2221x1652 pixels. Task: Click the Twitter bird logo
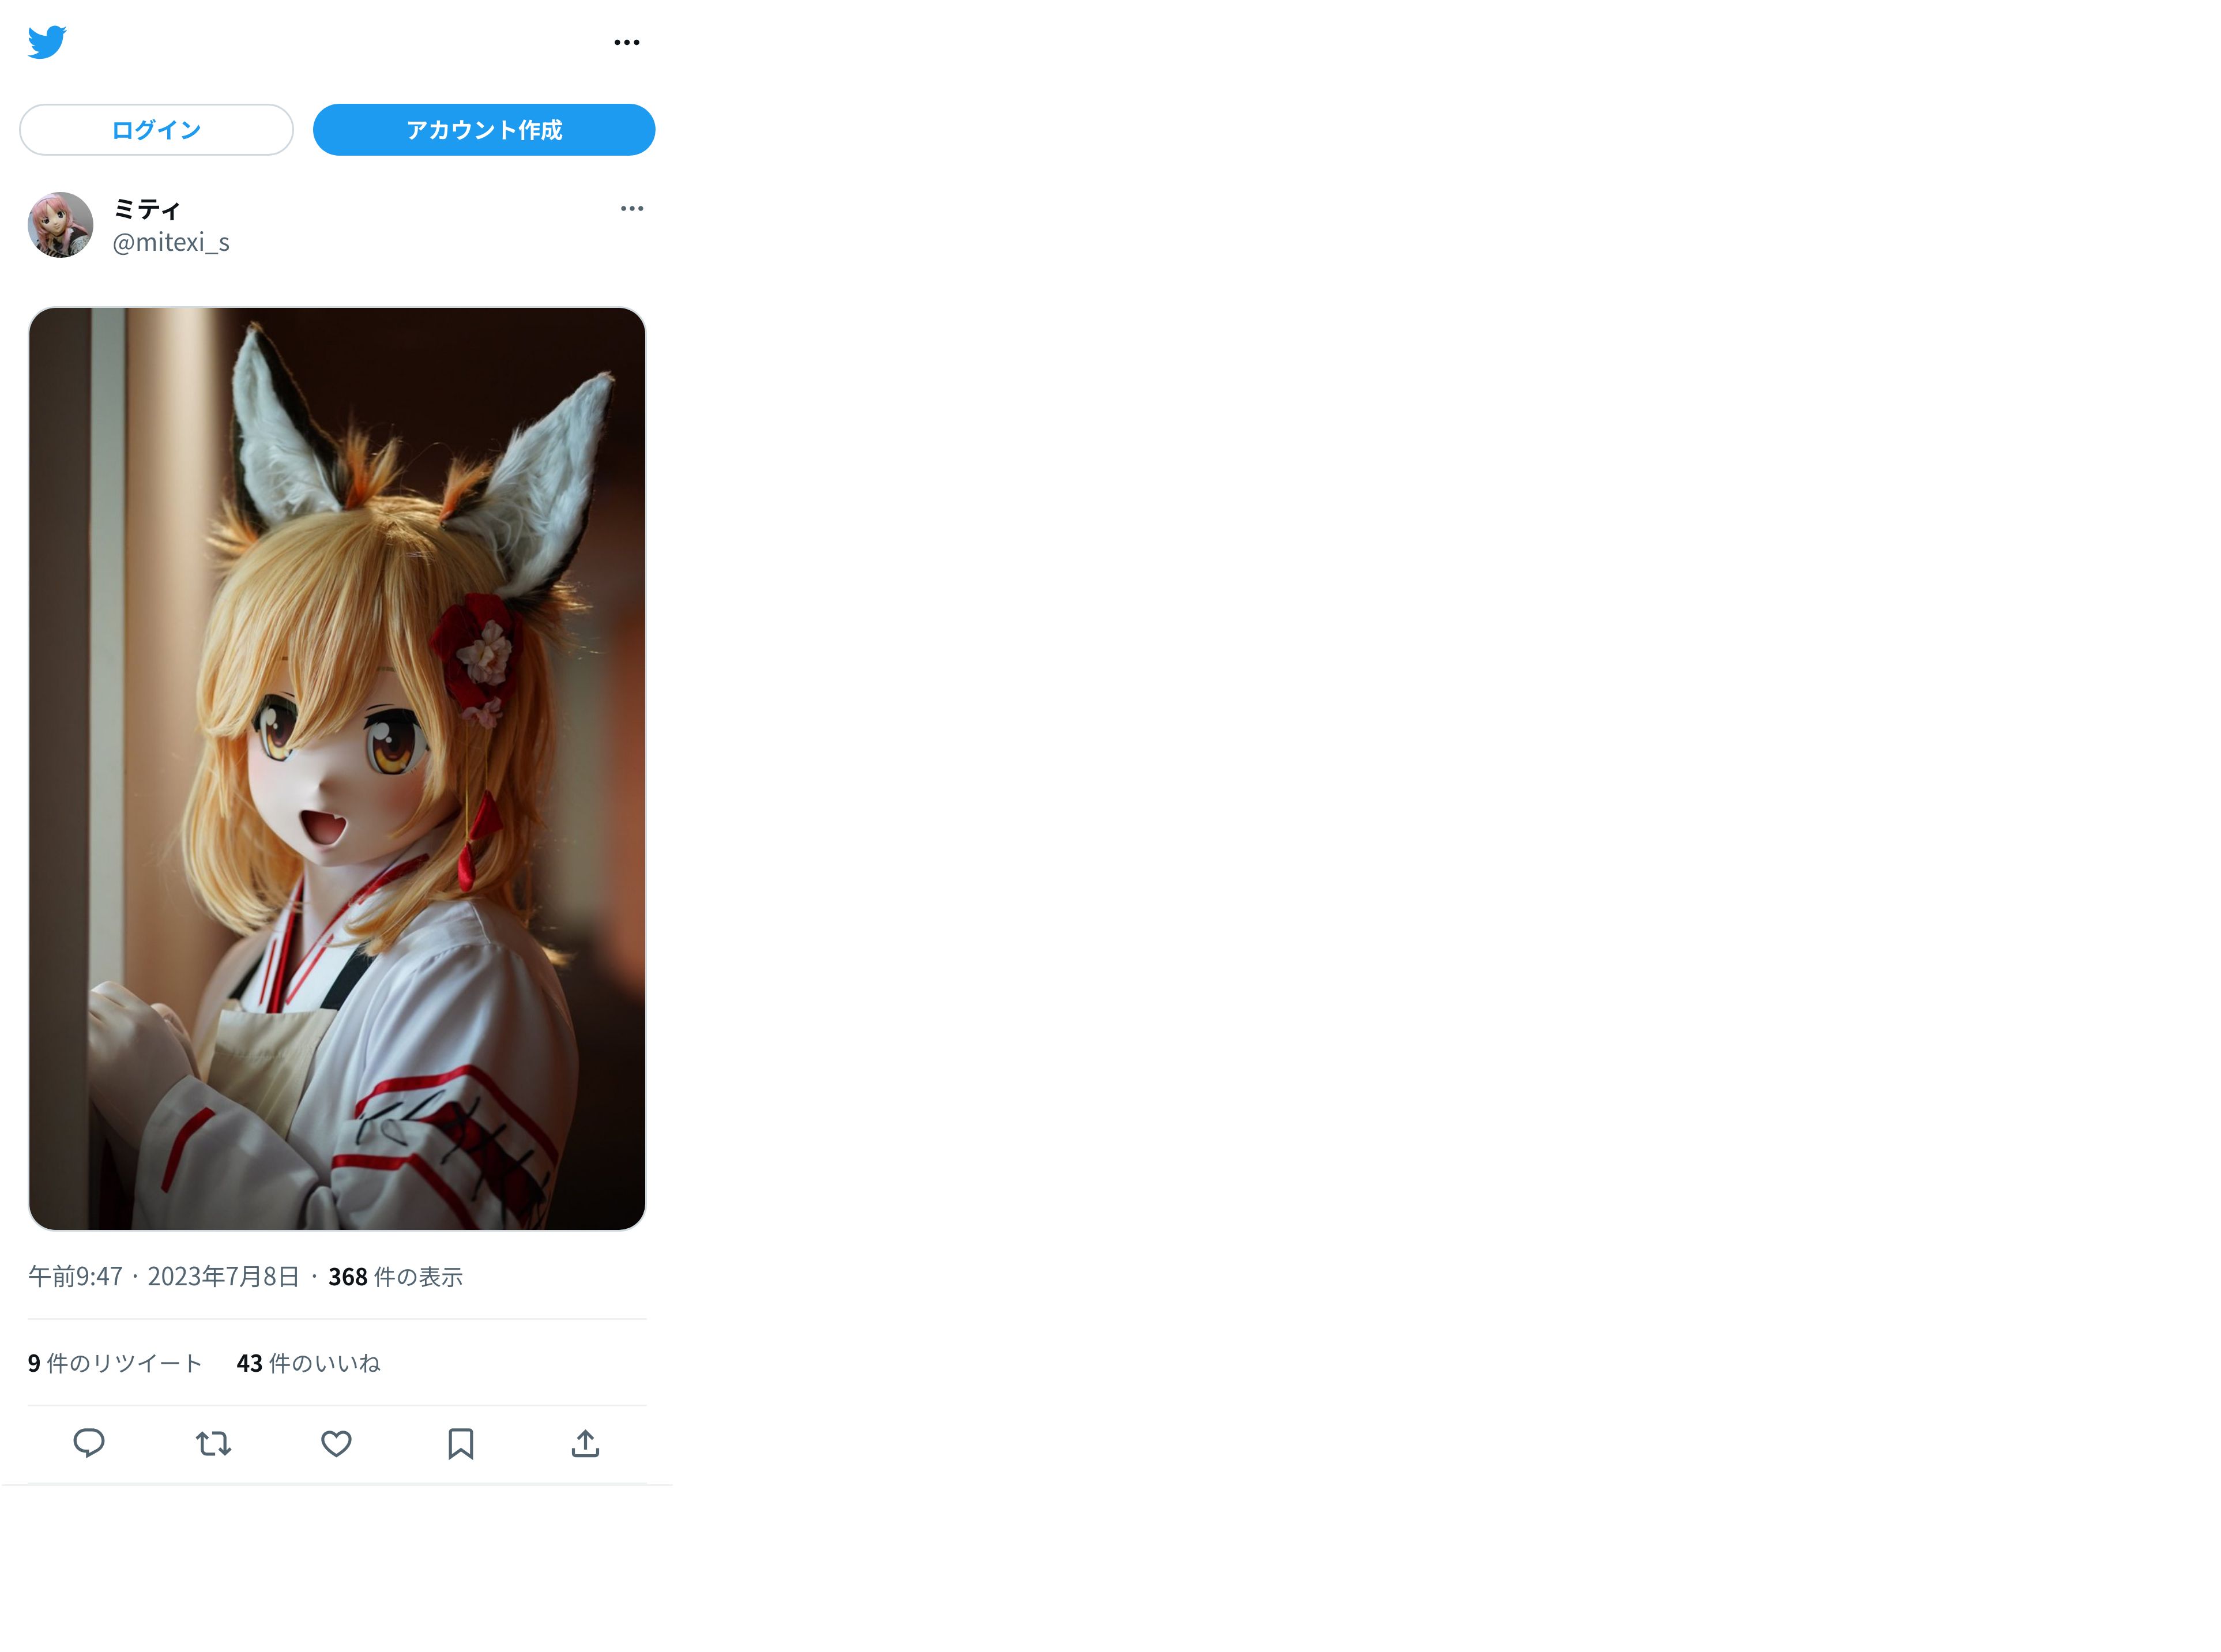click(x=47, y=42)
